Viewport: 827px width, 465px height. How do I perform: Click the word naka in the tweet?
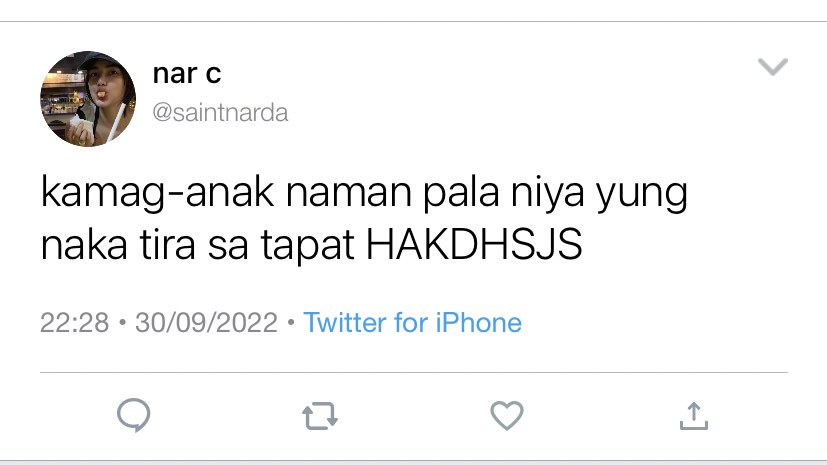[x=84, y=245]
